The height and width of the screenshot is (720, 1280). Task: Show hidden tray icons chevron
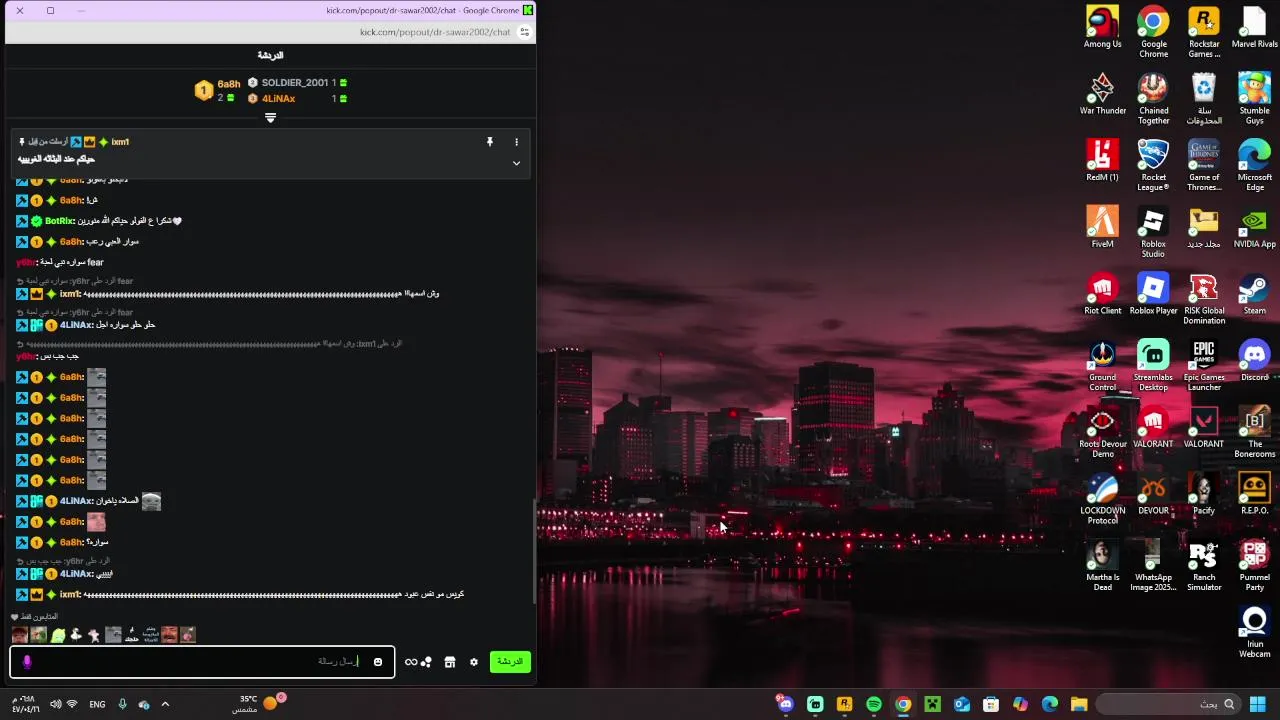[x=165, y=704]
